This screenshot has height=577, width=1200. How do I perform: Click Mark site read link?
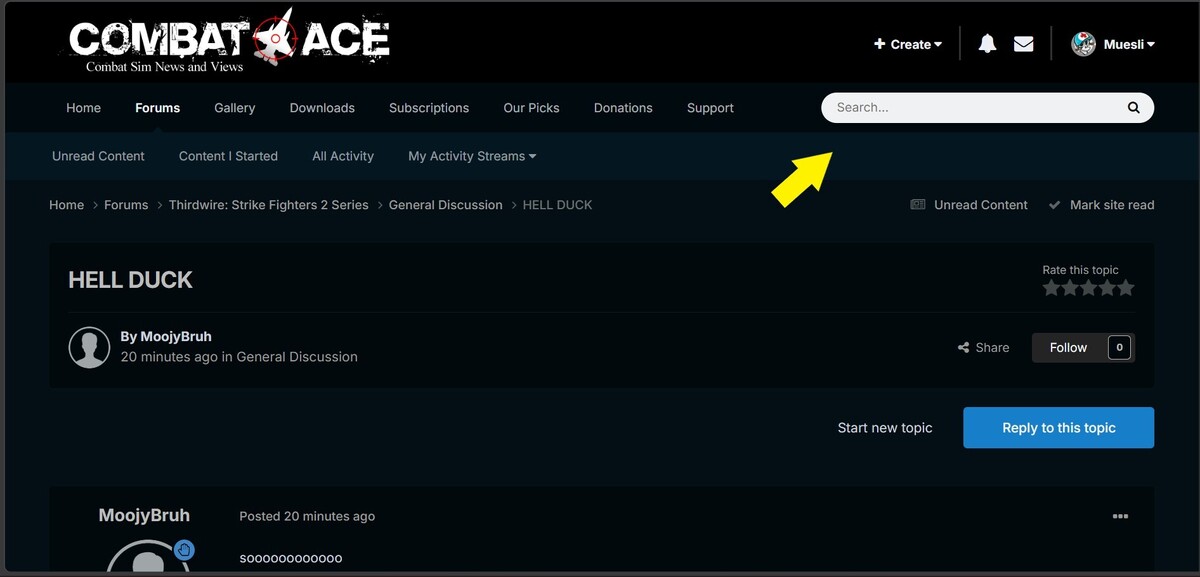[x=1112, y=205]
